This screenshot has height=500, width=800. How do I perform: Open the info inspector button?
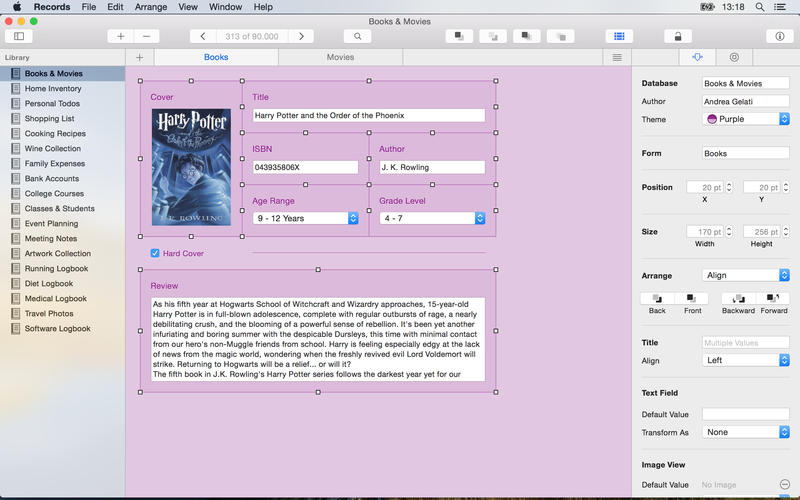[x=780, y=36]
